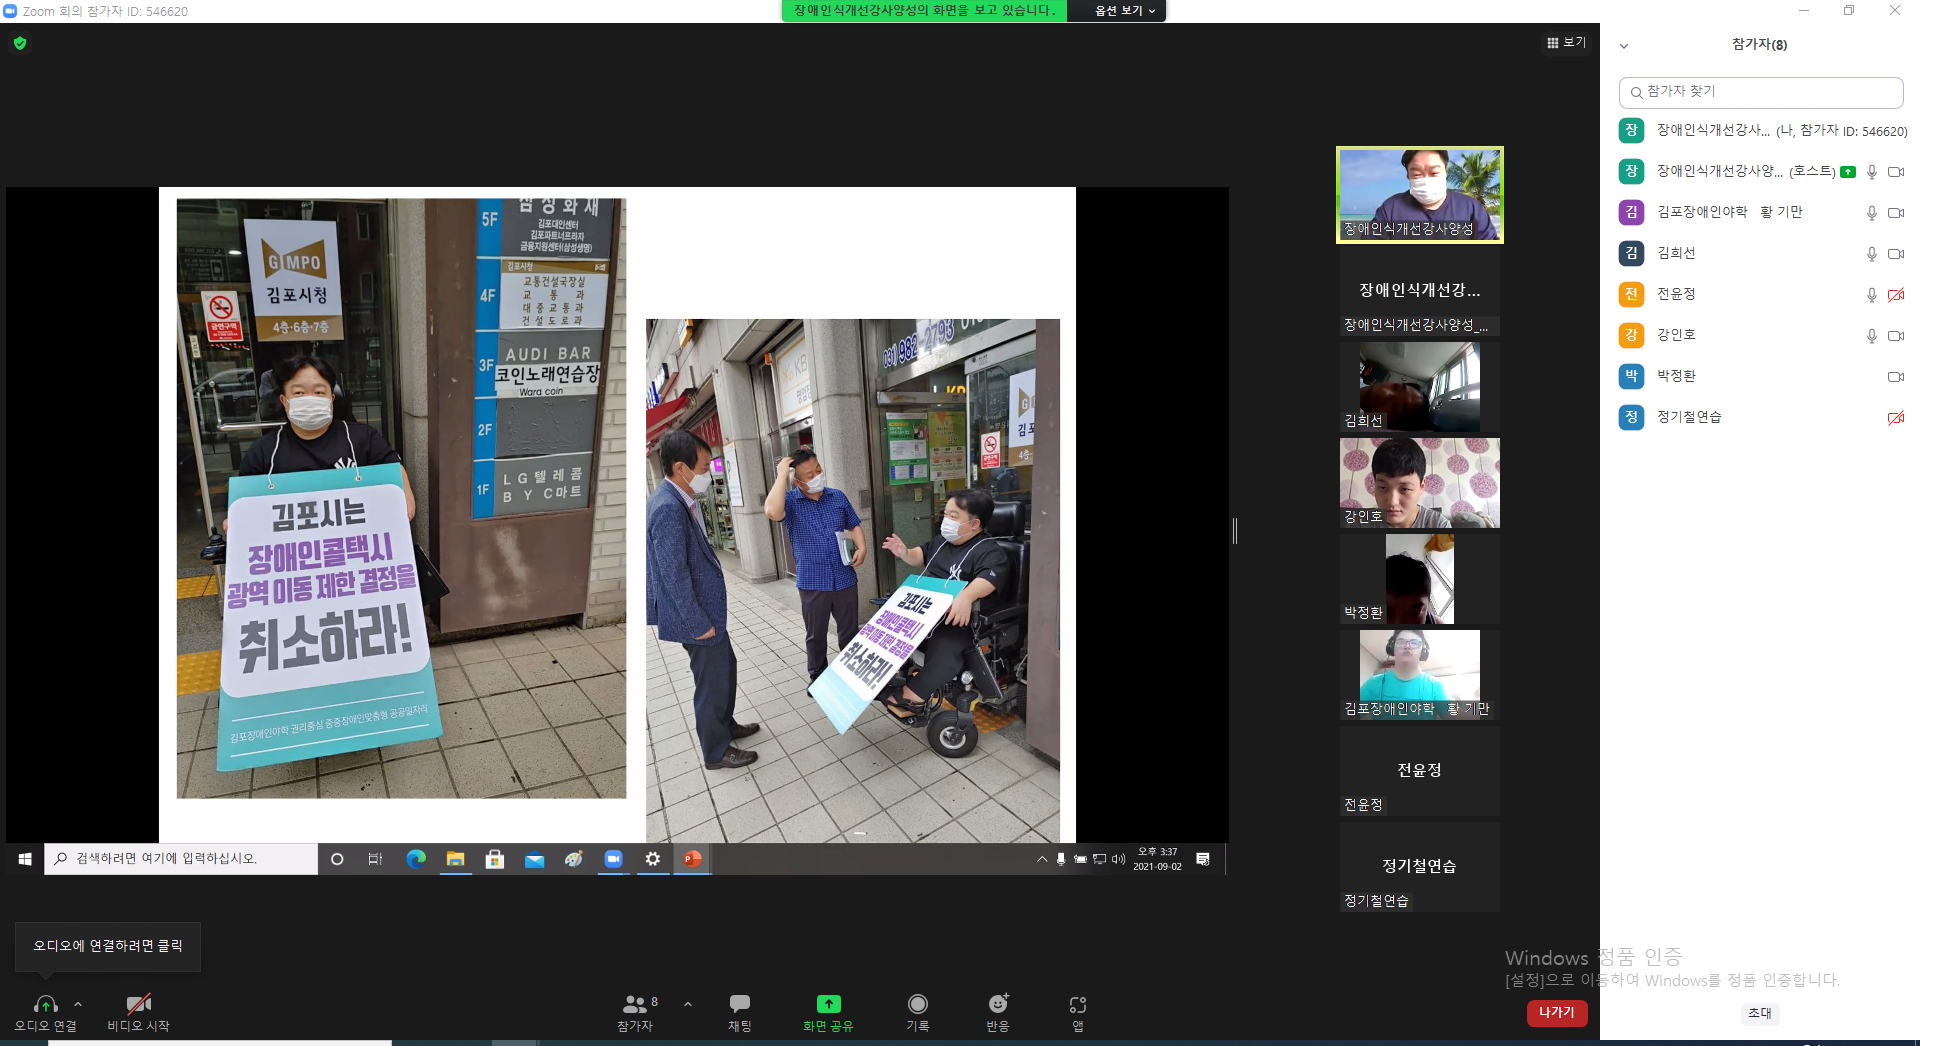Click the participants (참가자) icon in toolbar
The width and height of the screenshot is (1938, 1046).
[636, 1012]
